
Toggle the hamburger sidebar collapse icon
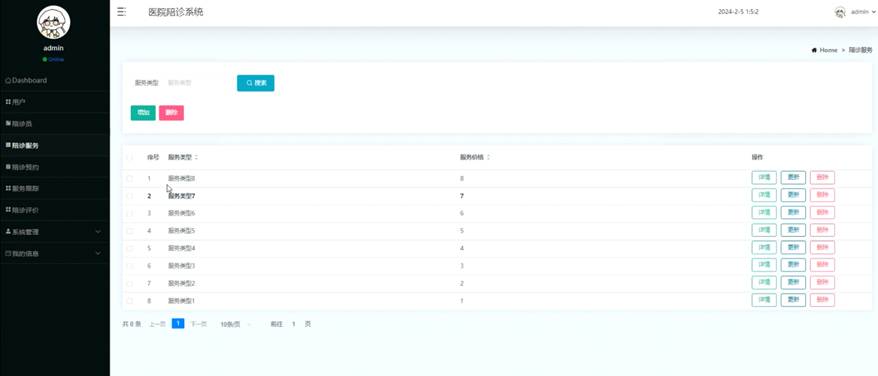(x=121, y=12)
